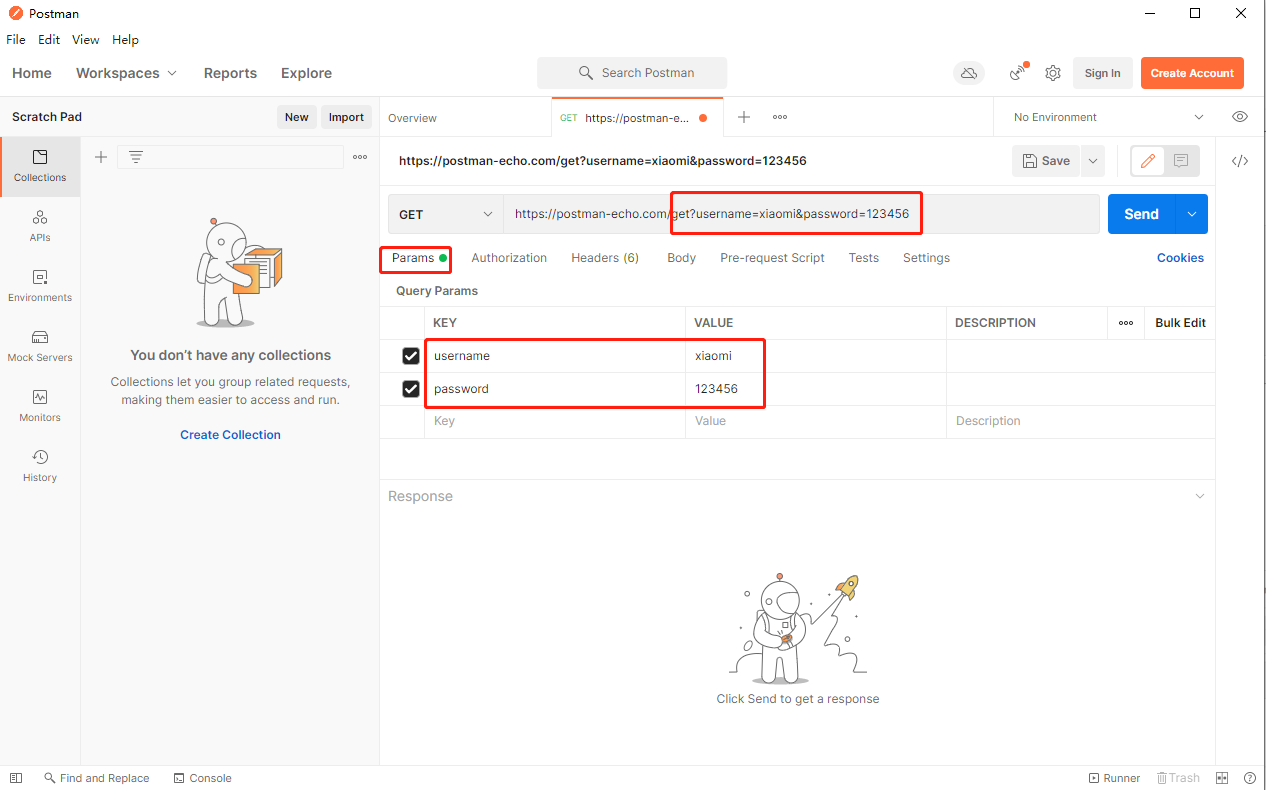Open the File menu
This screenshot has width=1266, height=790.
point(16,40)
